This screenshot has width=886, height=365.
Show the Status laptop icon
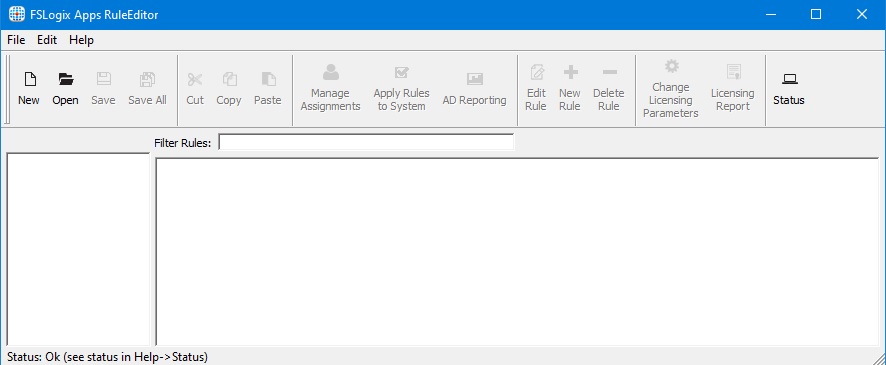point(789,80)
